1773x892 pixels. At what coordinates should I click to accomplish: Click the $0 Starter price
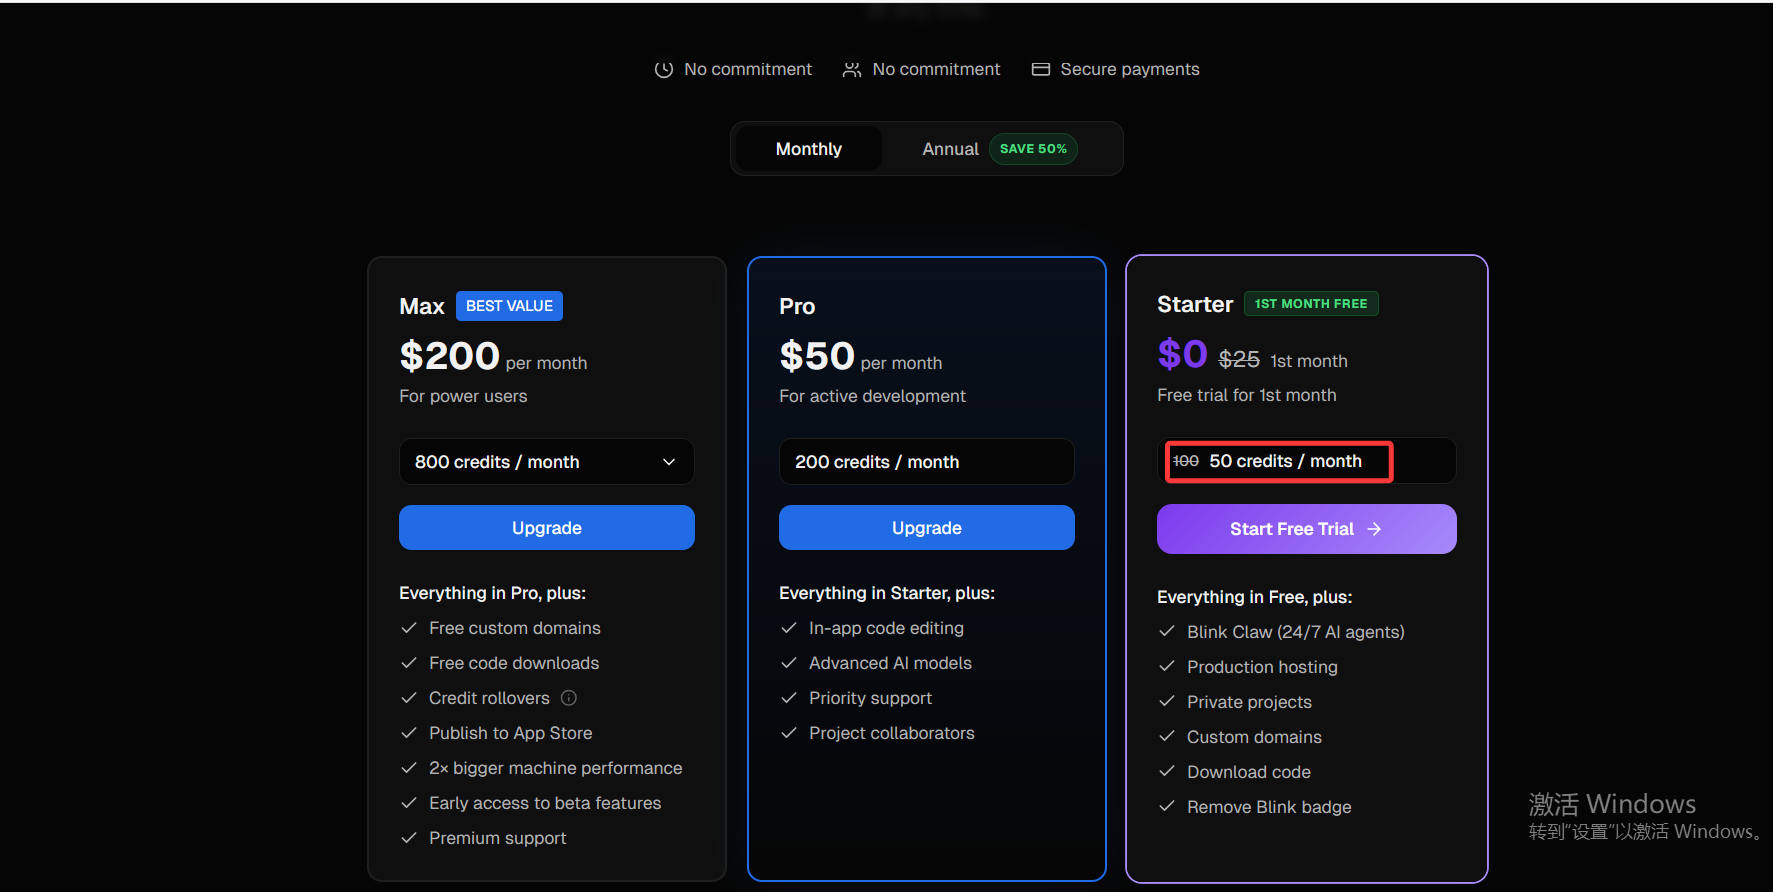click(x=1182, y=354)
